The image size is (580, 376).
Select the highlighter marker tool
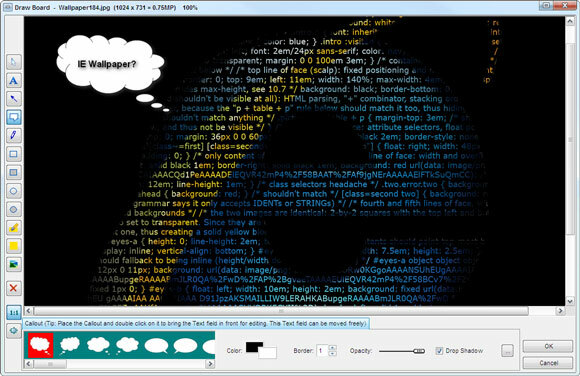14,228
